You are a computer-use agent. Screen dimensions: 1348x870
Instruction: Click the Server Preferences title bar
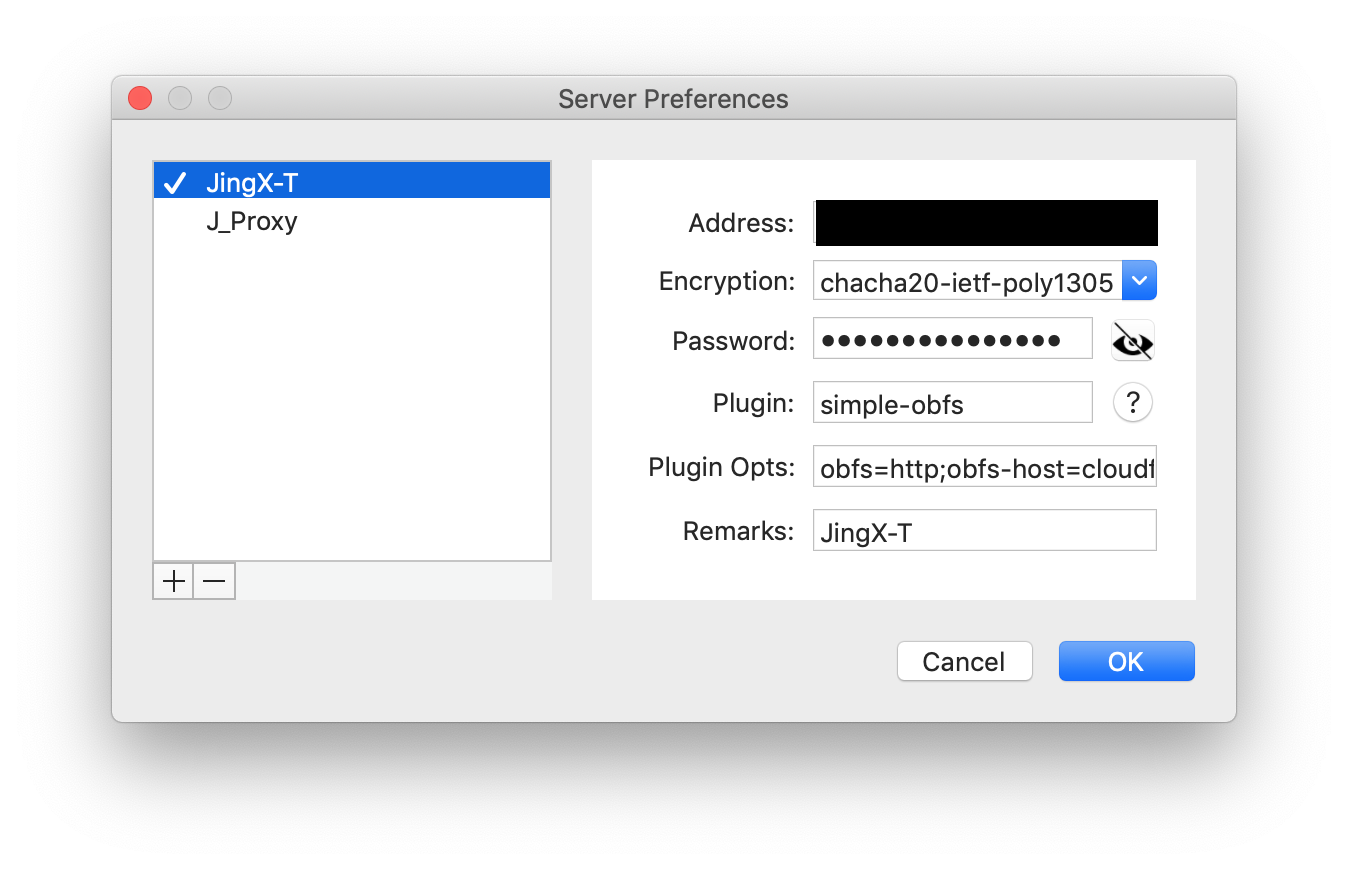click(x=673, y=99)
